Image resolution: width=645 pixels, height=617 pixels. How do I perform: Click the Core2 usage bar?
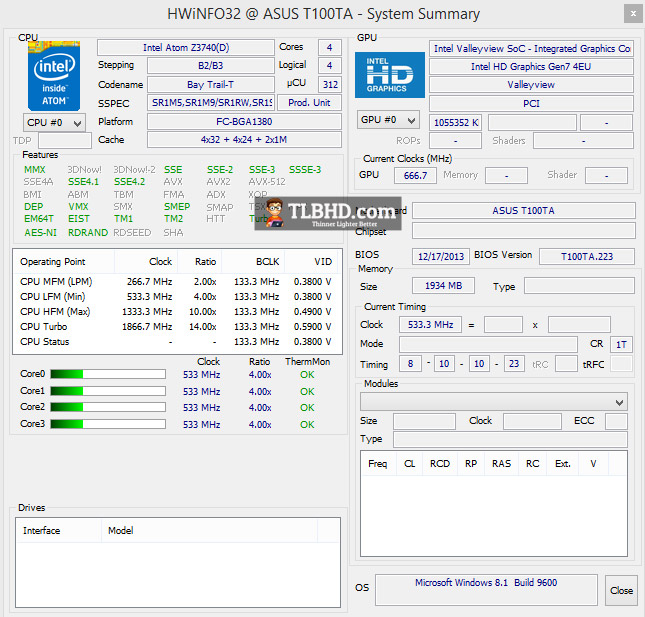tap(108, 407)
